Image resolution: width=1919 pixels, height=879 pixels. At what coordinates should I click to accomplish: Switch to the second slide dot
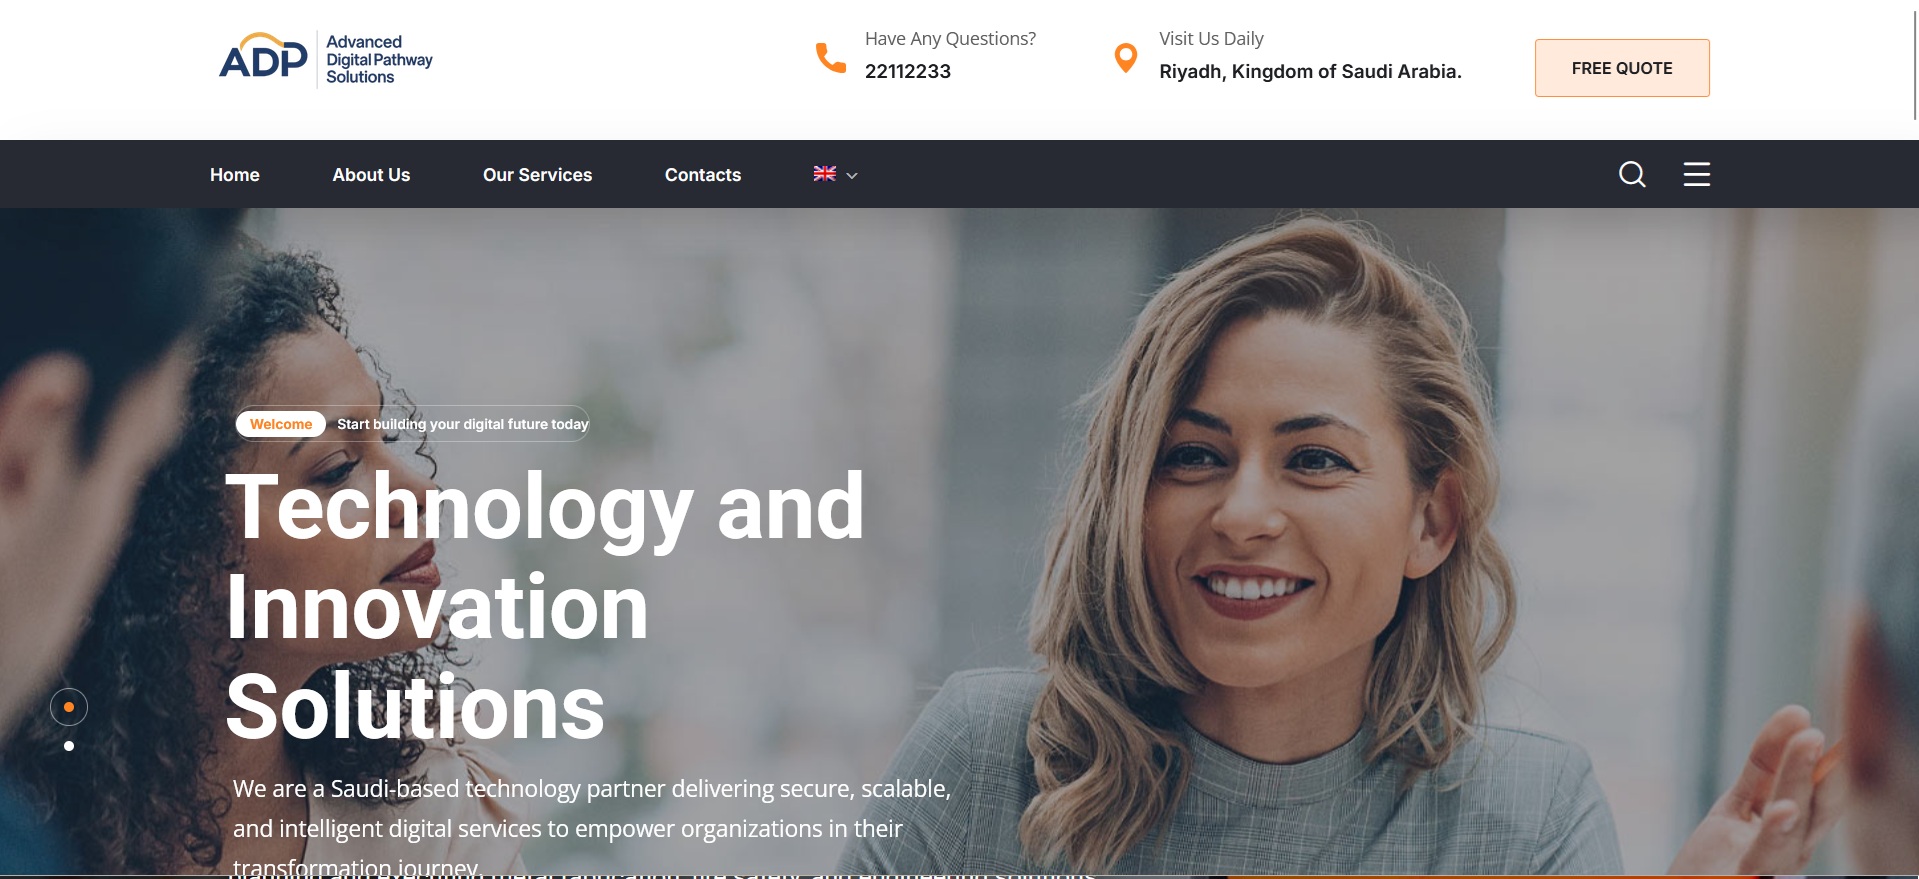tap(69, 746)
